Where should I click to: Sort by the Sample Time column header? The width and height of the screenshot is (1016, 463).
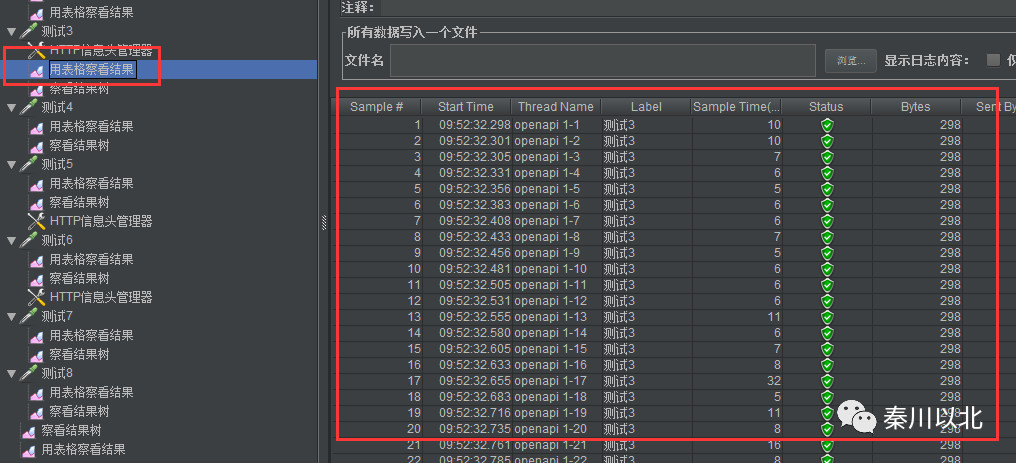pos(737,107)
